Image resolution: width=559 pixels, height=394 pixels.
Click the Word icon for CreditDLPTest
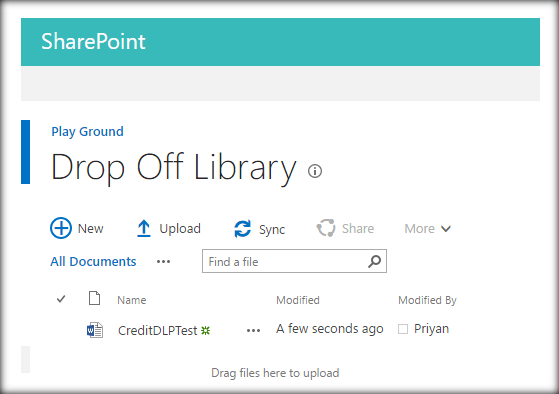pyautogui.click(x=95, y=330)
